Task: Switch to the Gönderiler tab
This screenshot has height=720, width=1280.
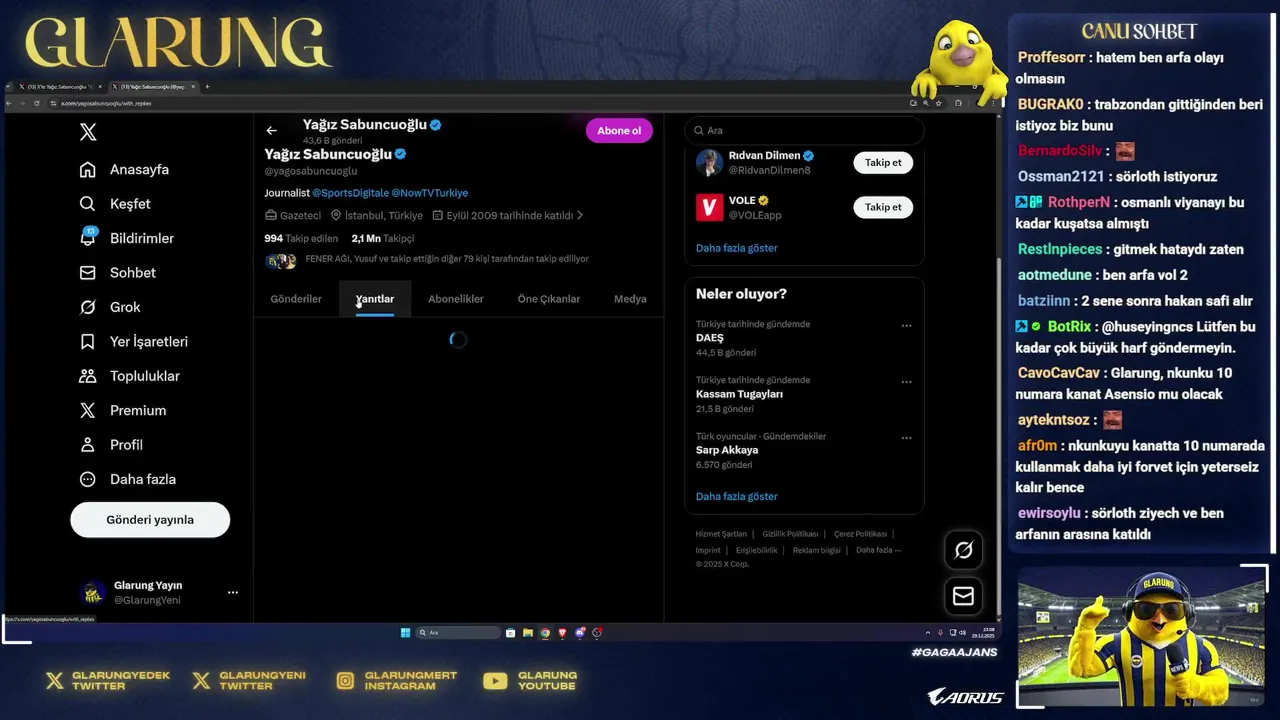Action: click(x=296, y=299)
